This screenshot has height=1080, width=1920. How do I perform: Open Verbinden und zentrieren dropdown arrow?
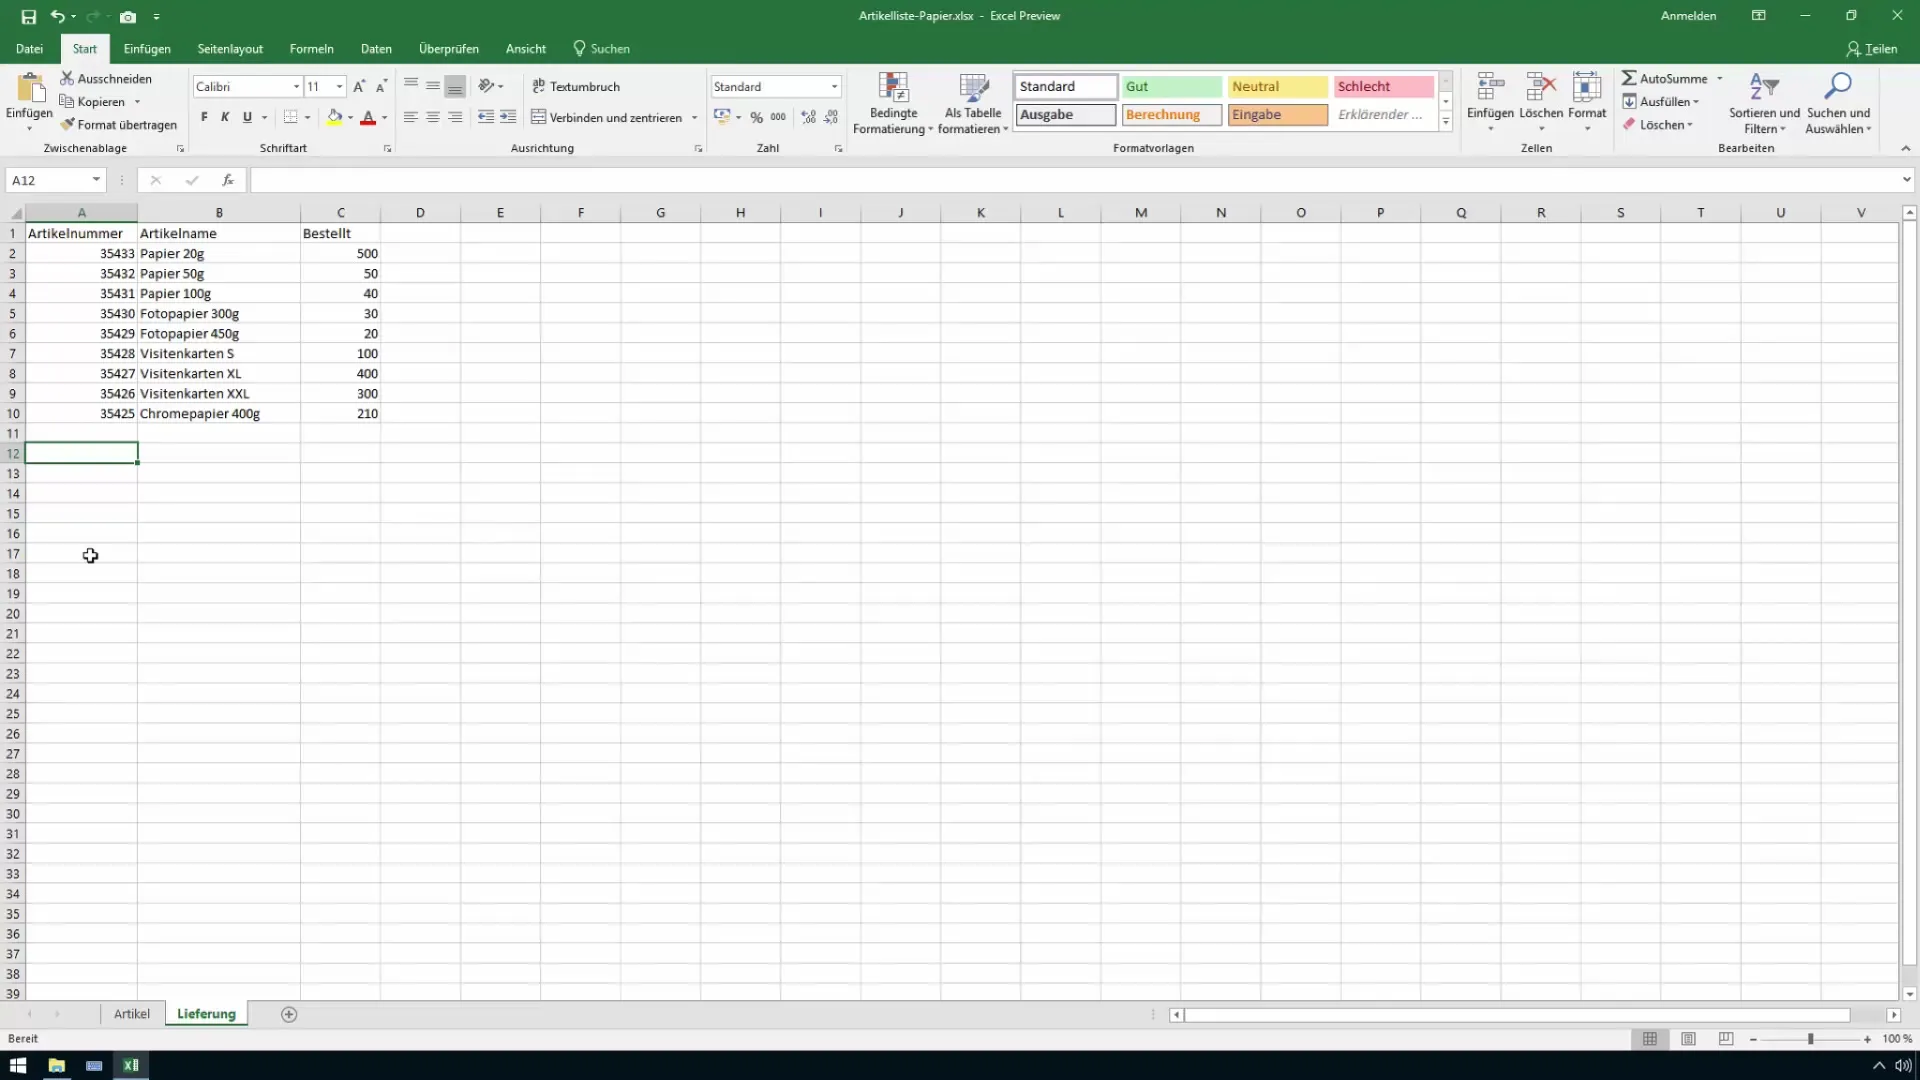coord(694,117)
